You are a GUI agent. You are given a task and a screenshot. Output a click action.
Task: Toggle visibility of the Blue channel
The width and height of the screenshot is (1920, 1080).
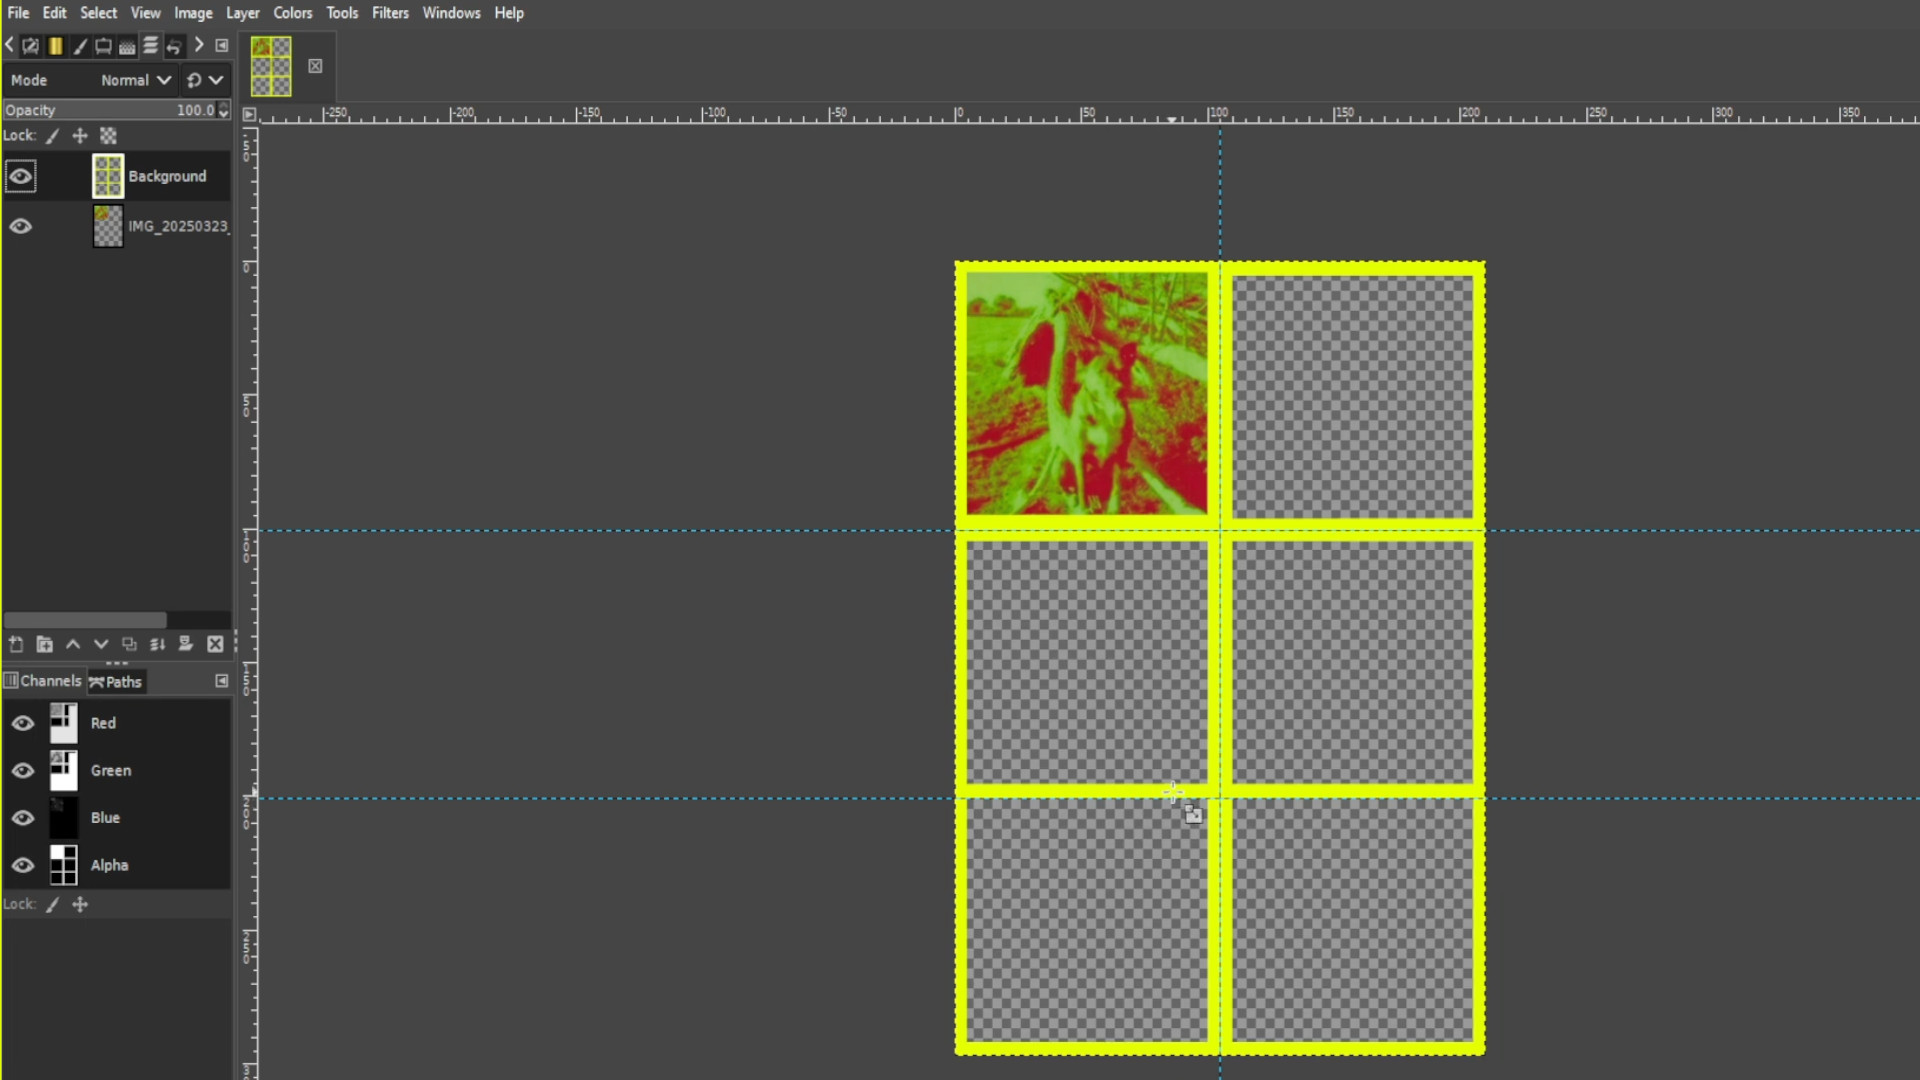(22, 818)
